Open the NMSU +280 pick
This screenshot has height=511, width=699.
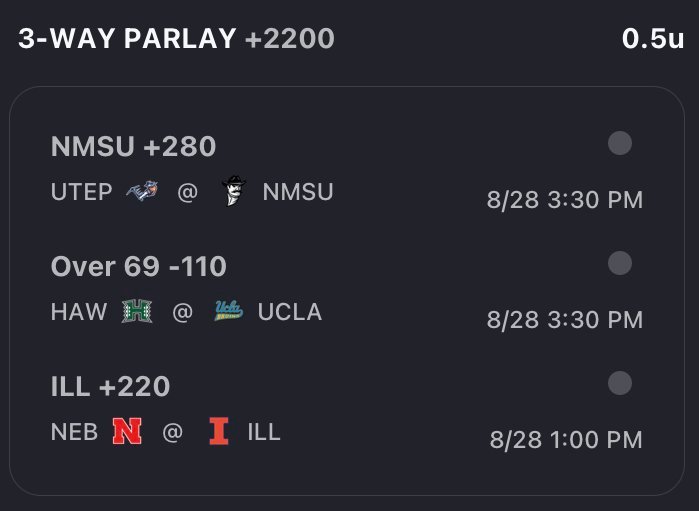[133, 146]
